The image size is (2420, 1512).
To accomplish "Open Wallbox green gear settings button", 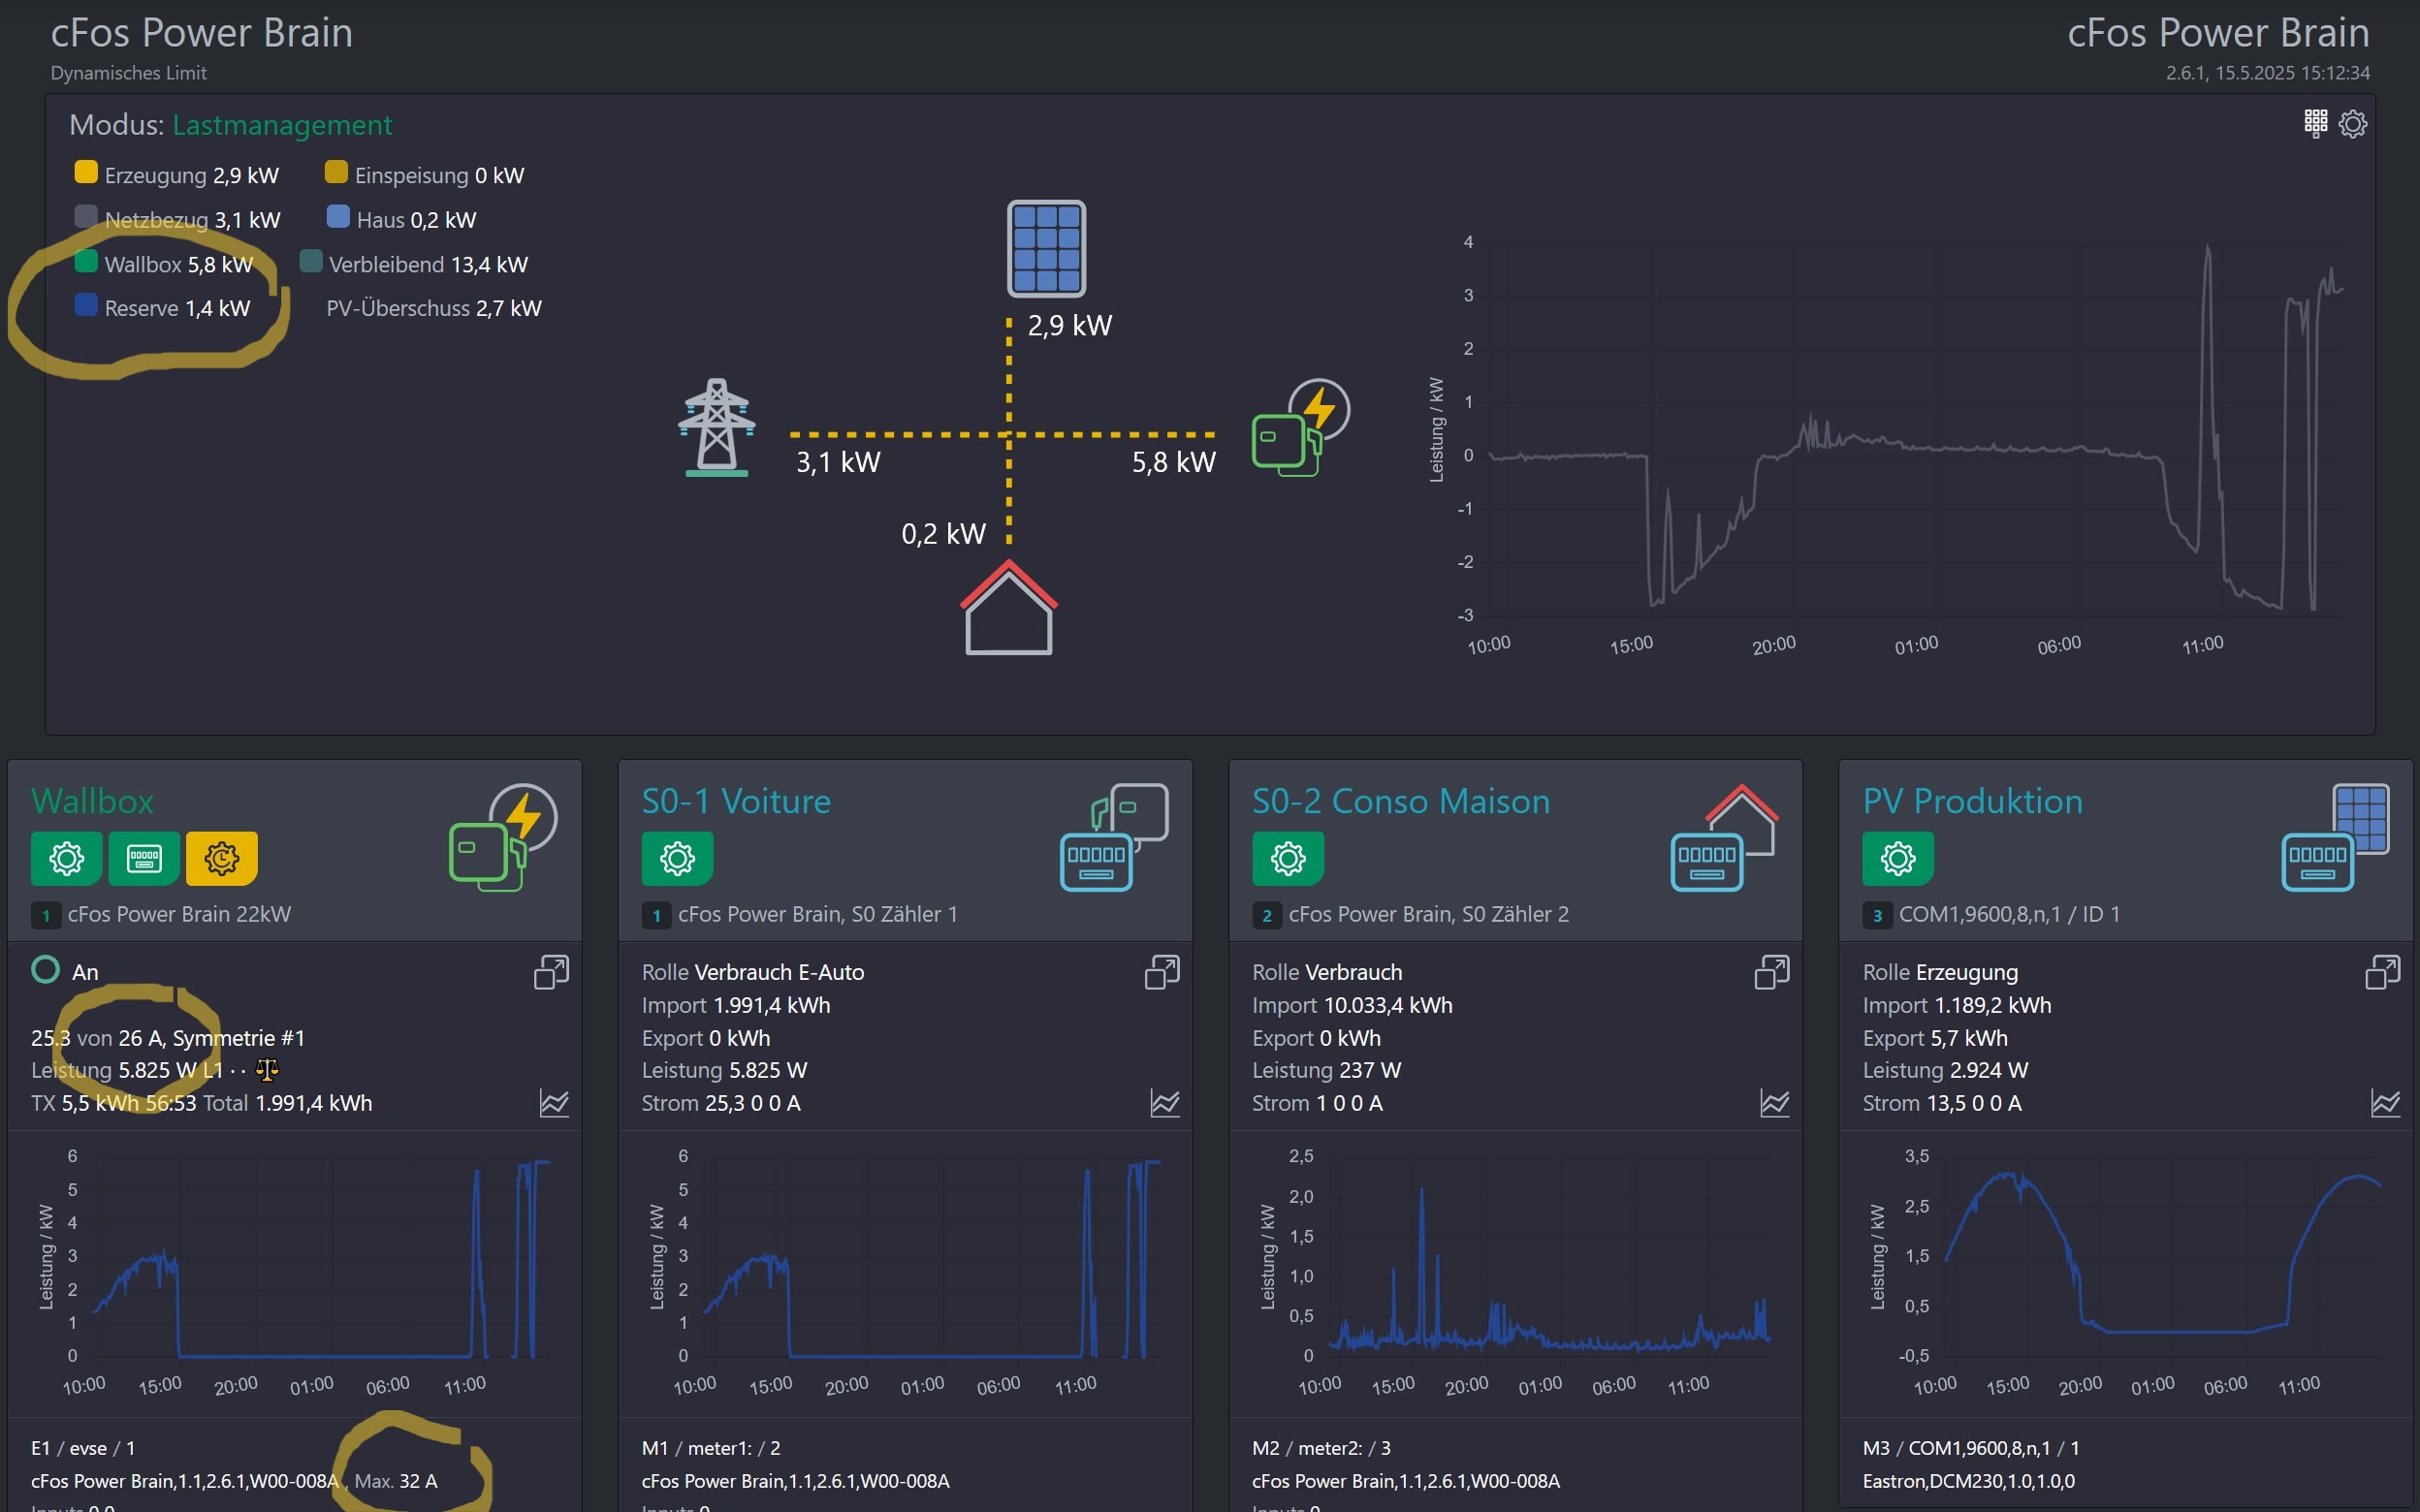I will tap(66, 858).
